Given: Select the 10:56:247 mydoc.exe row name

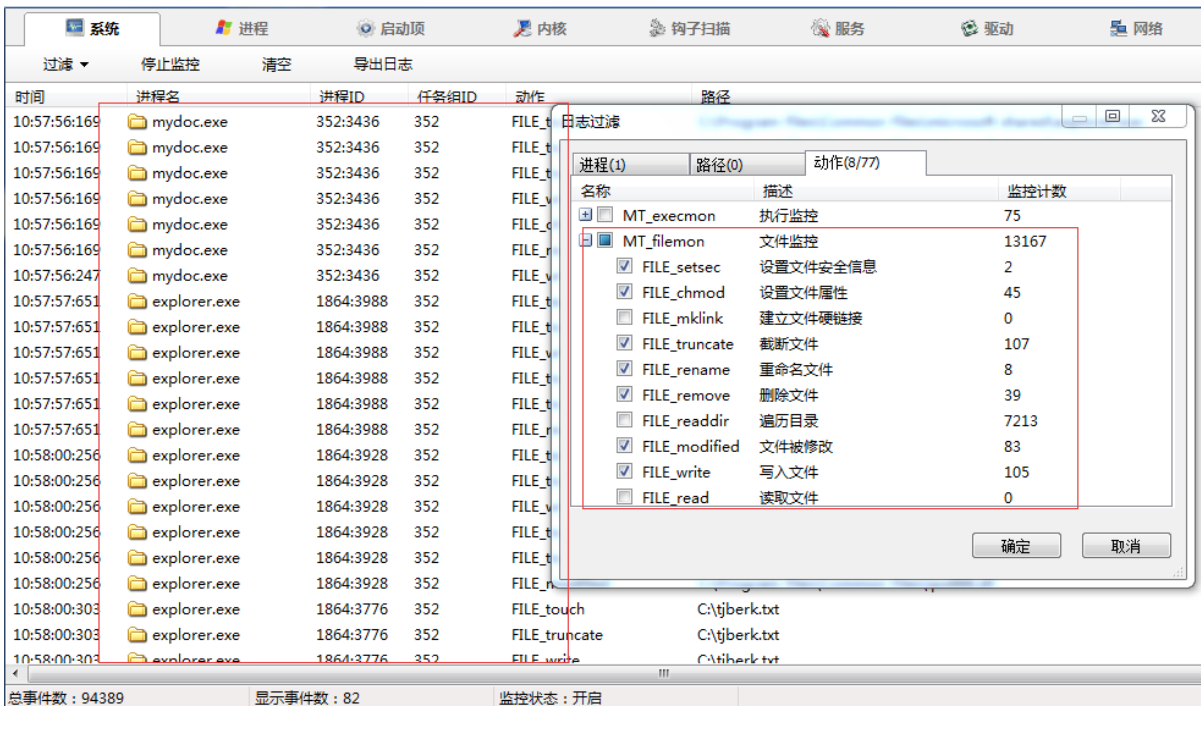Looking at the screenshot, I should tap(190, 276).
